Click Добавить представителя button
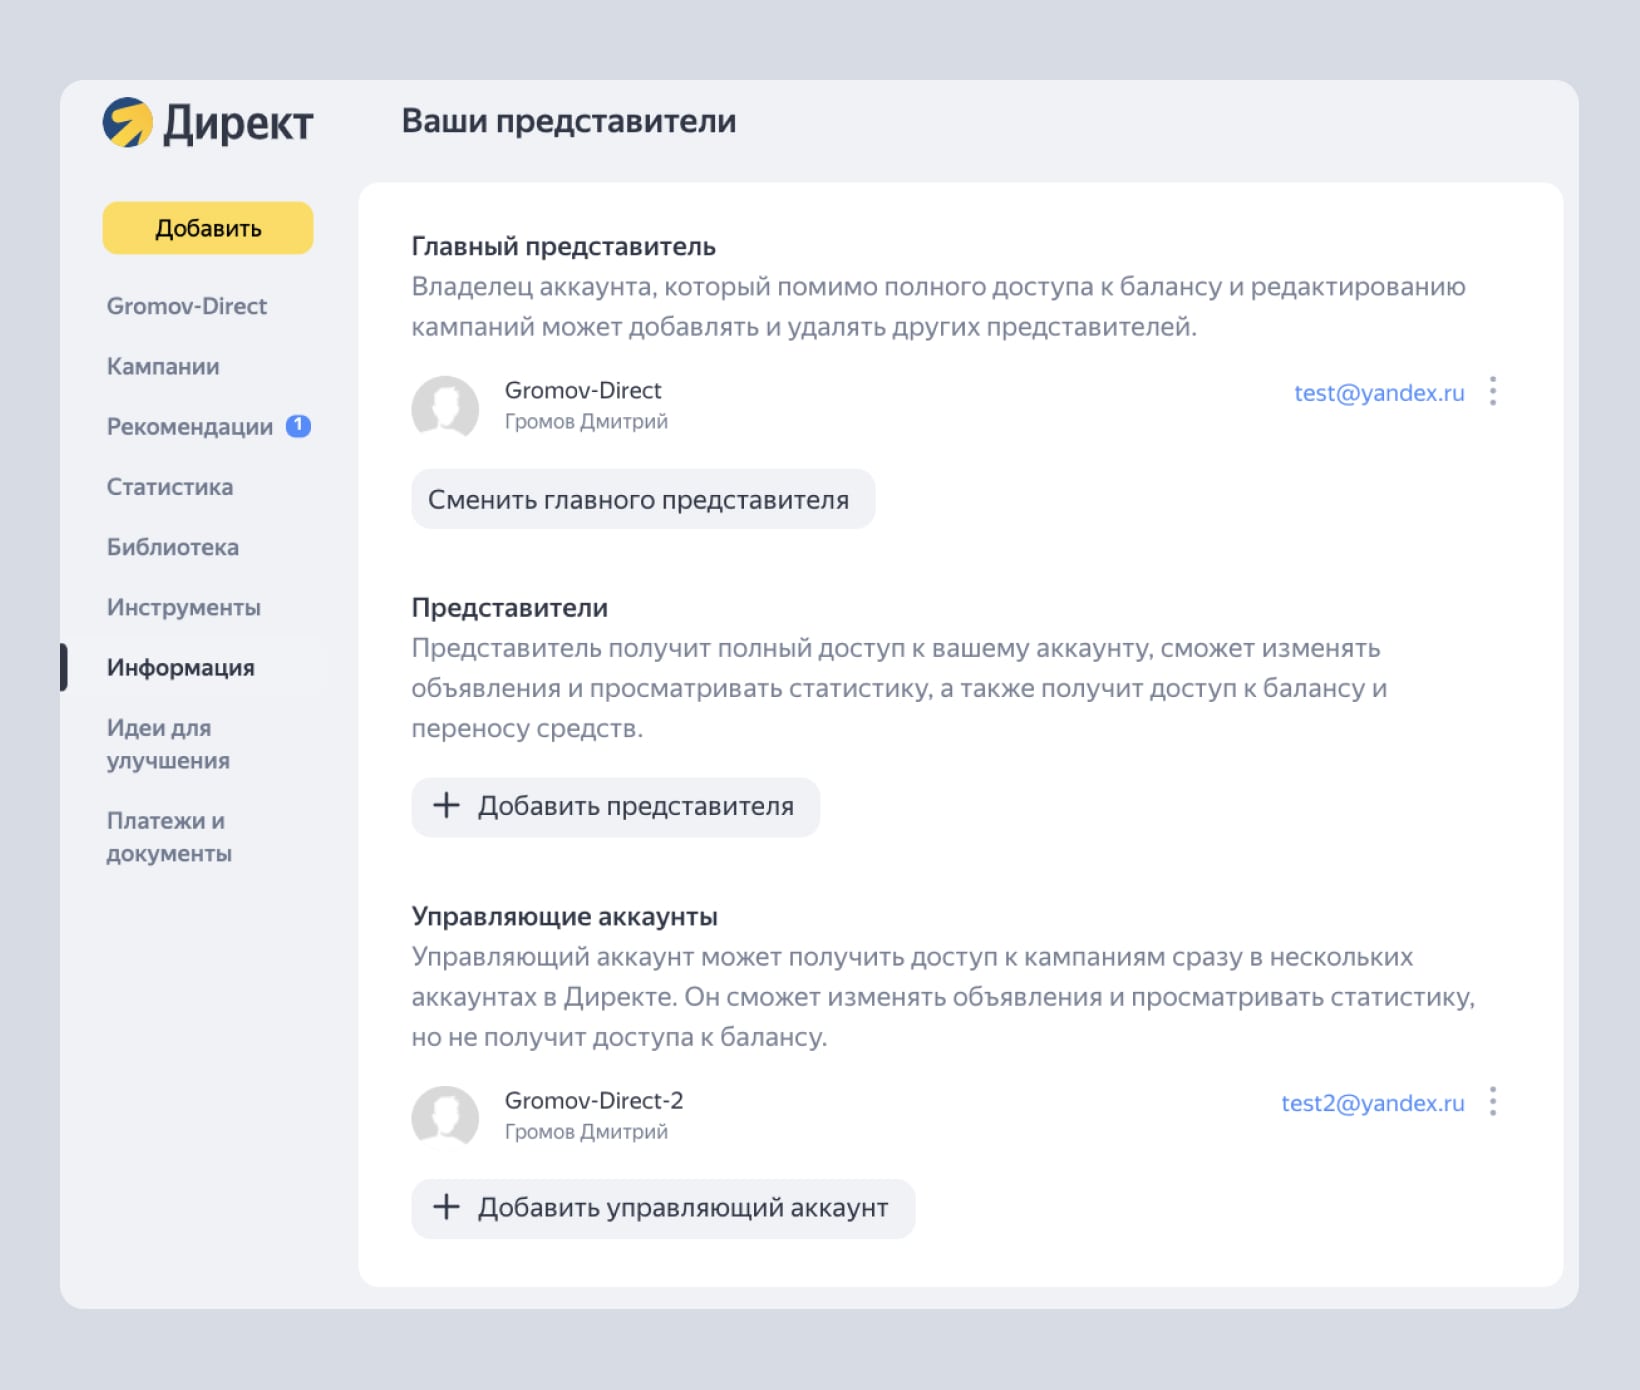The image size is (1640, 1390). coord(615,807)
